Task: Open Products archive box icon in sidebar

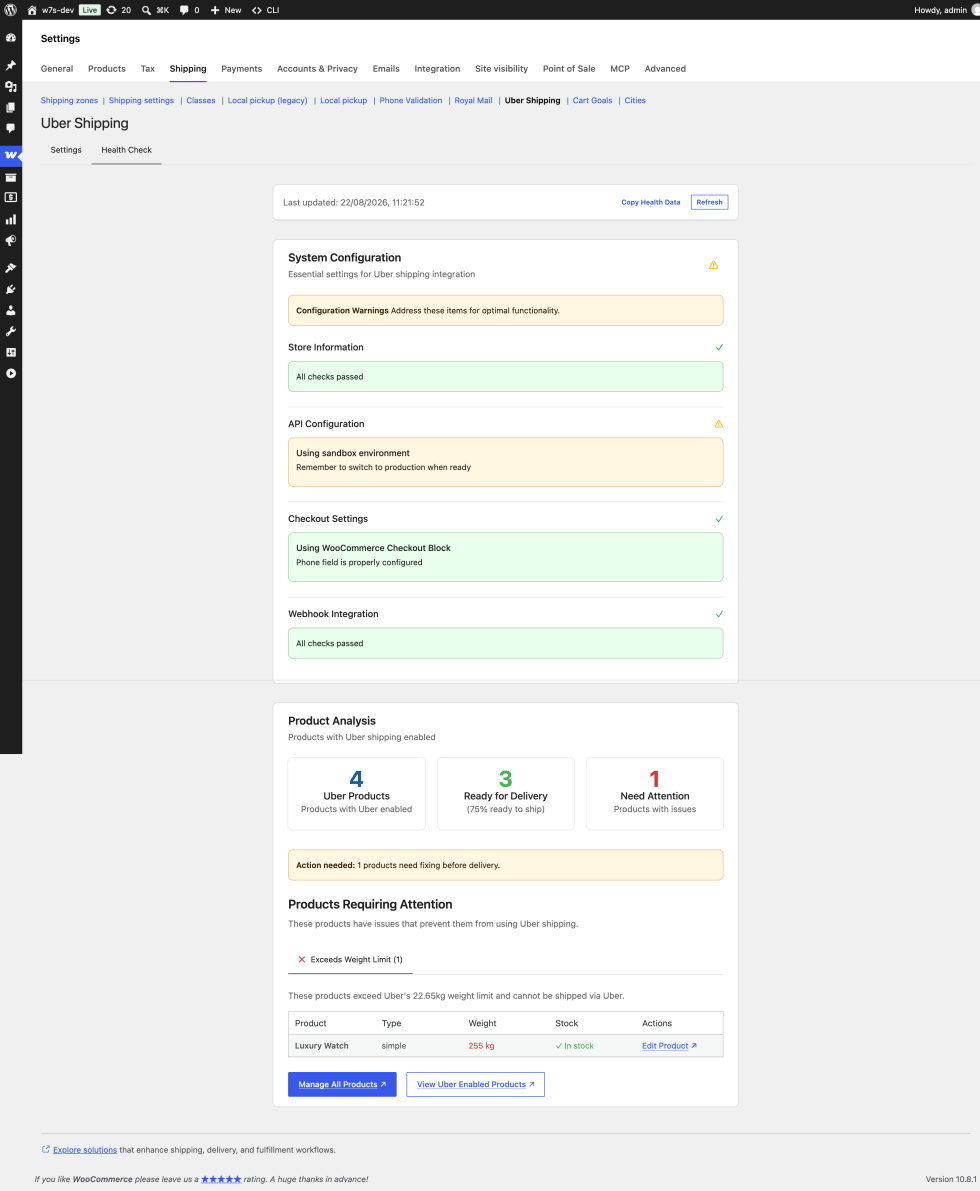Action: tap(11, 177)
